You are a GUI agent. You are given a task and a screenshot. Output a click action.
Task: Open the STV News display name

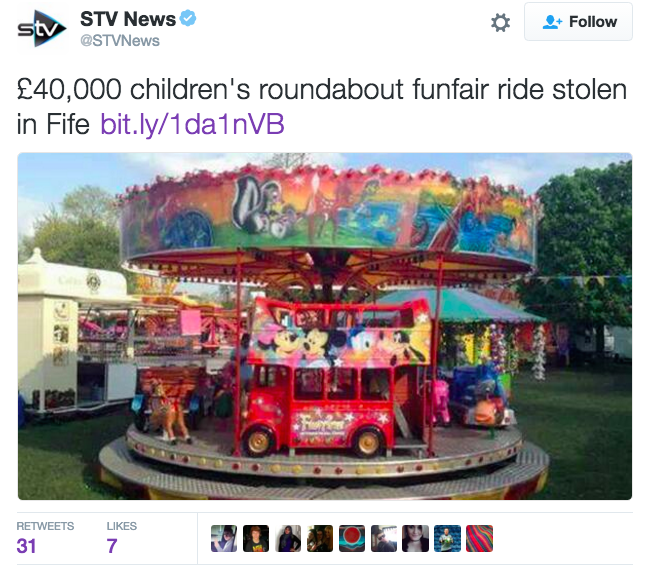(x=128, y=19)
